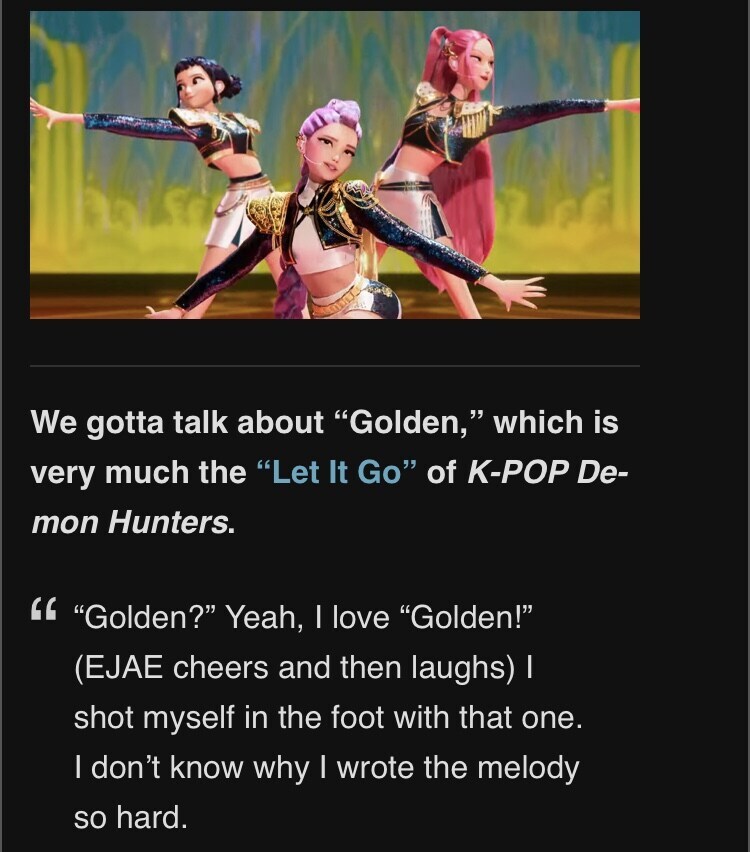Image resolution: width=750 pixels, height=852 pixels.
Task: Click the horizontal divider line under the image
Action: click(335, 366)
